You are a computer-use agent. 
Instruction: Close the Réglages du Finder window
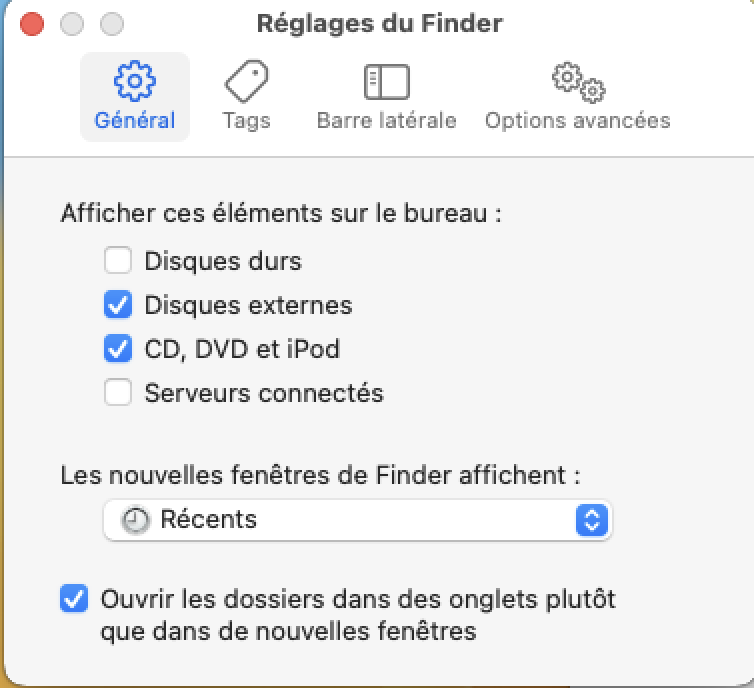[32, 23]
